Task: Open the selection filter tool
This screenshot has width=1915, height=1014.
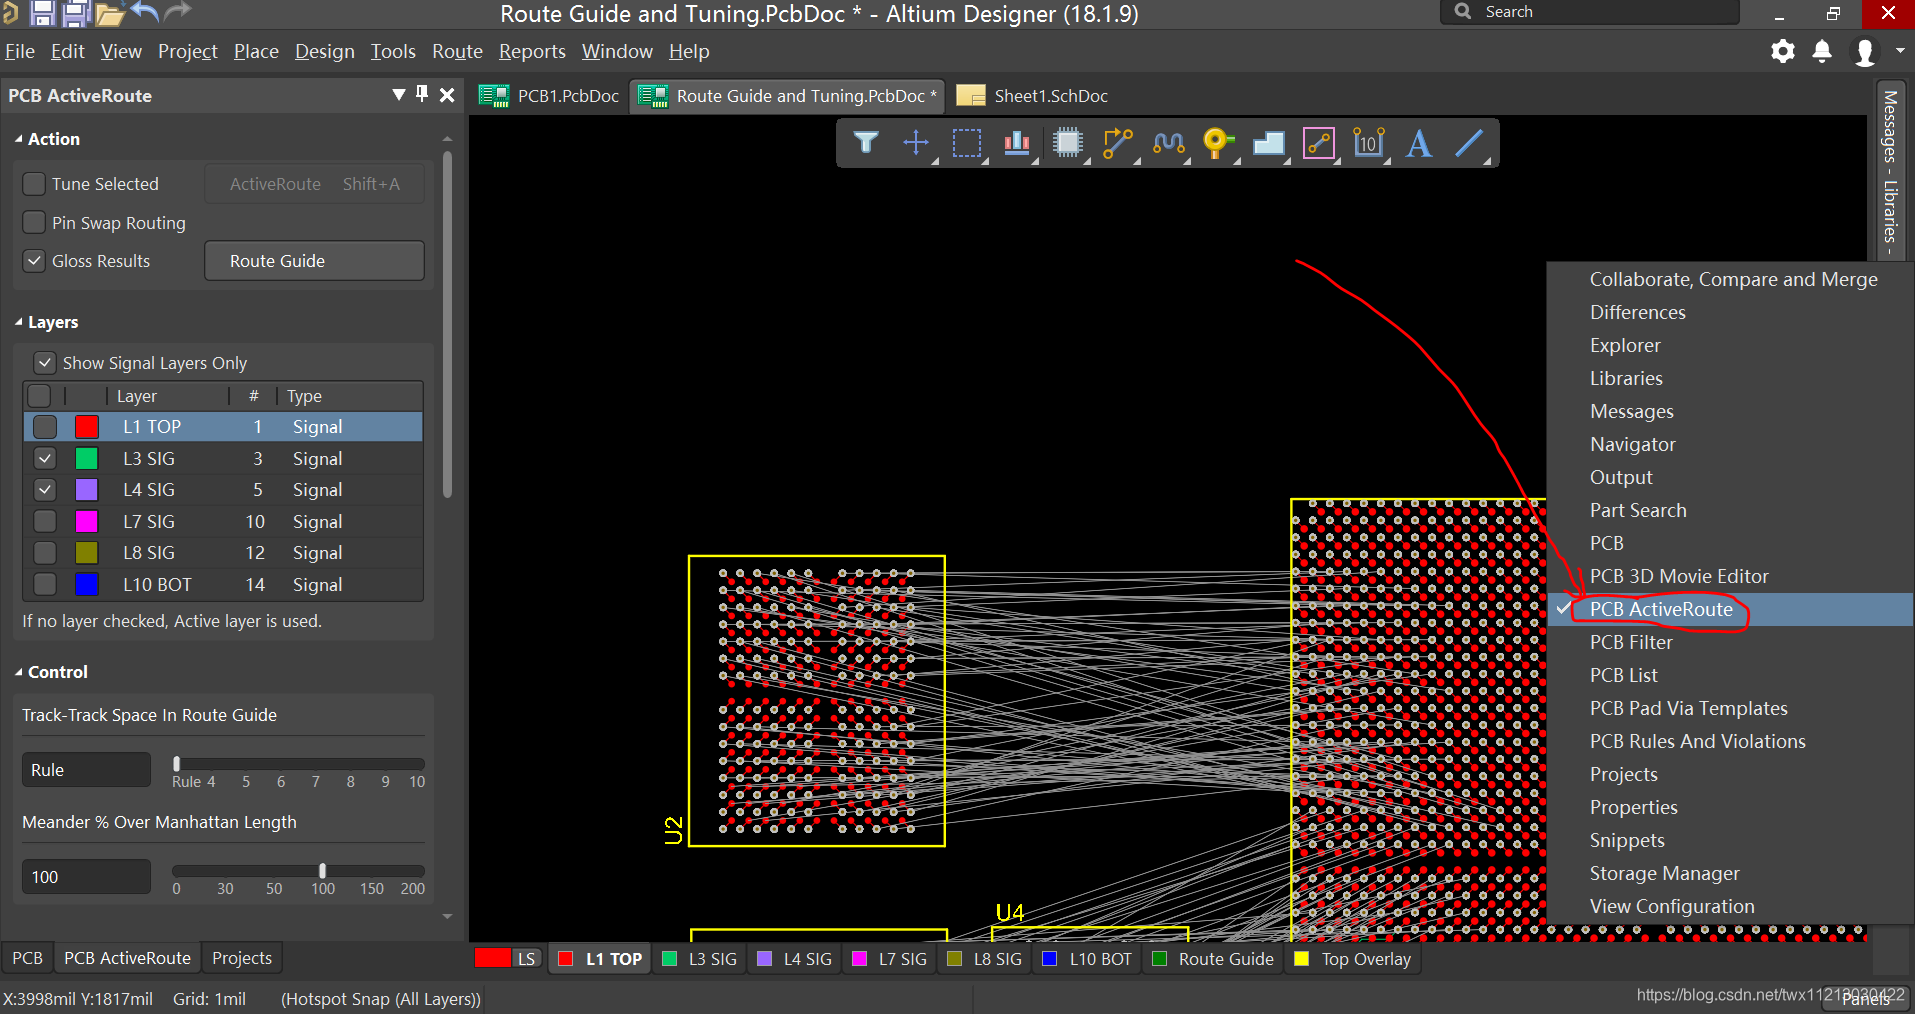Action: click(x=866, y=143)
